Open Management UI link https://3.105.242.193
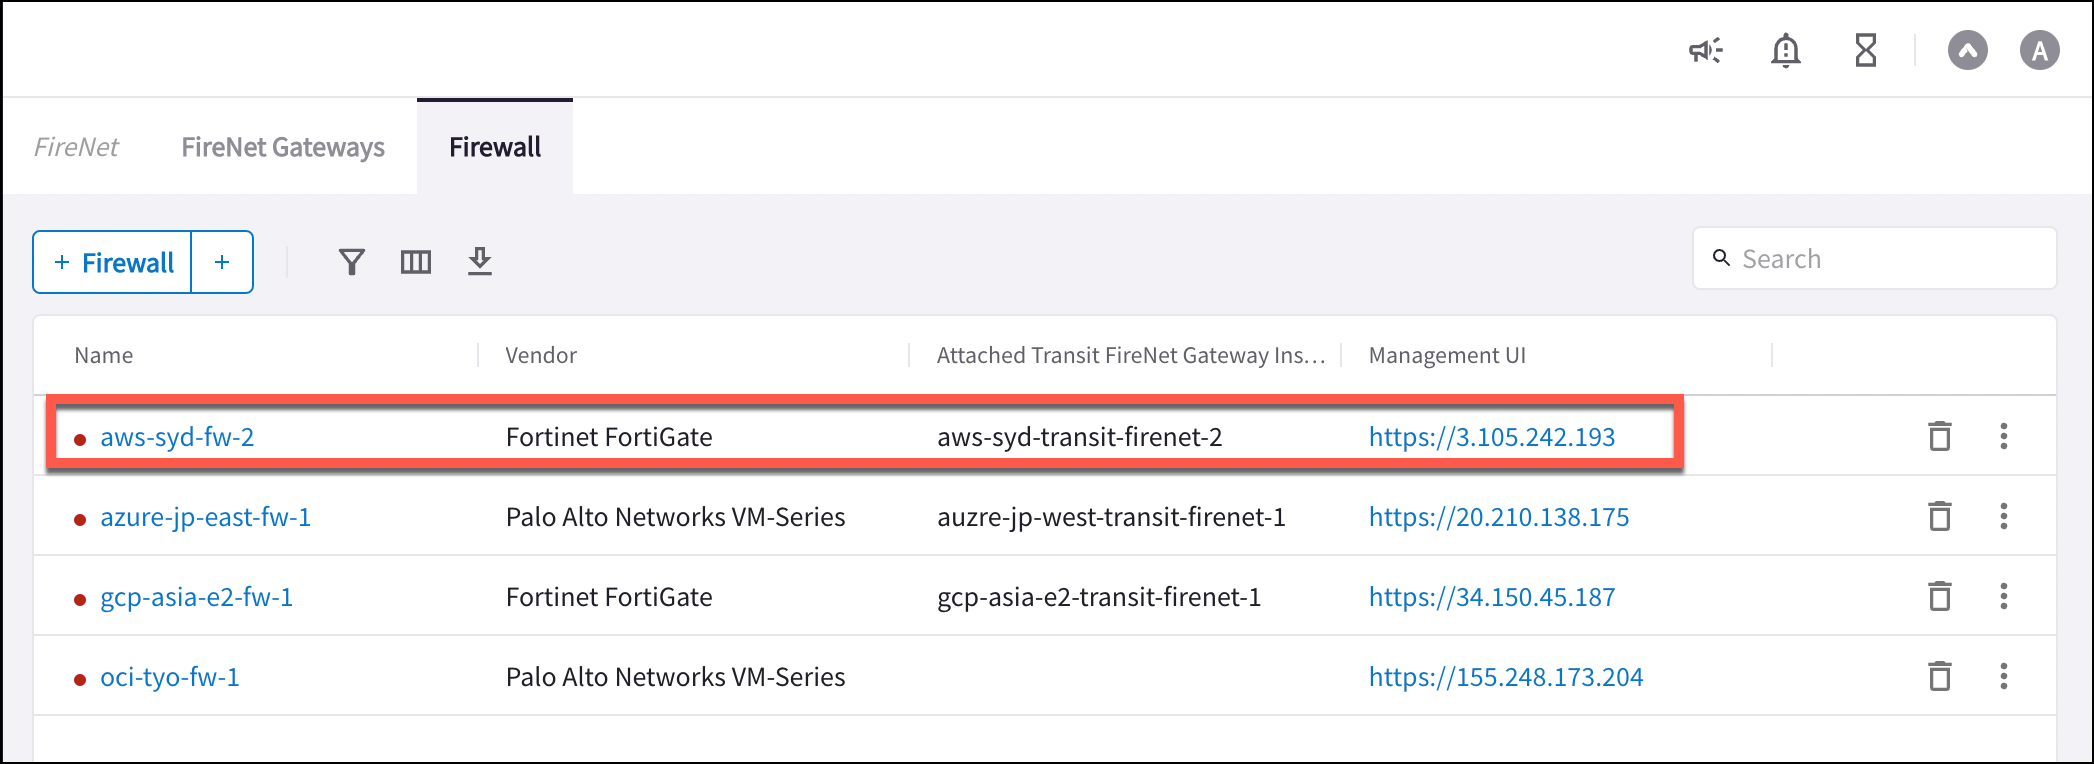The height and width of the screenshot is (764, 2094). click(x=1493, y=436)
